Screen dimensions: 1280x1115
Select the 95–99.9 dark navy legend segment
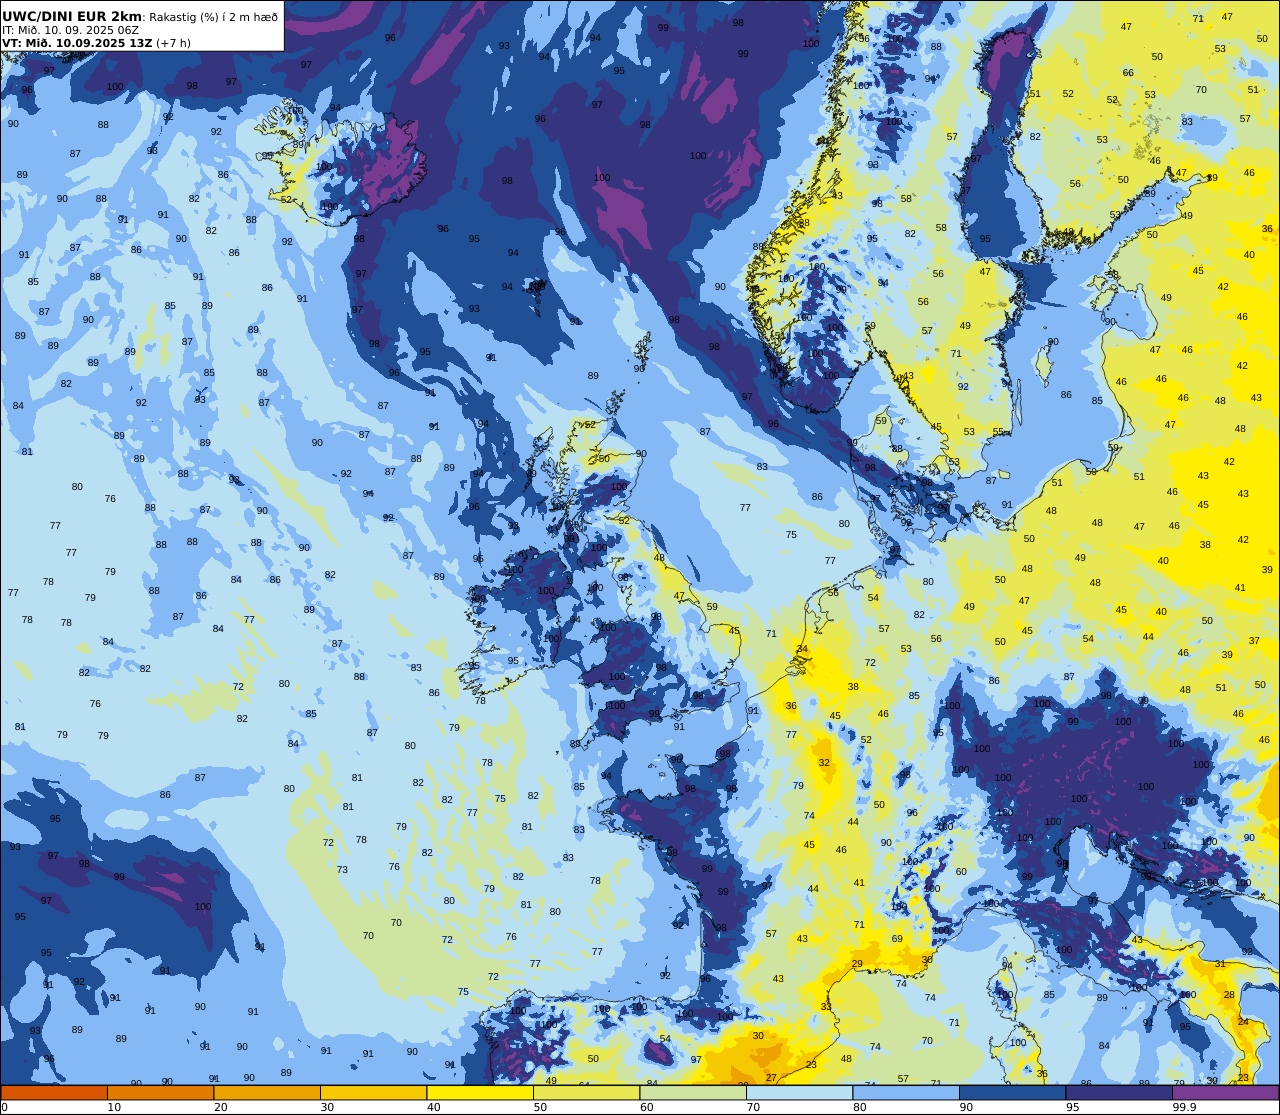point(1119,1093)
